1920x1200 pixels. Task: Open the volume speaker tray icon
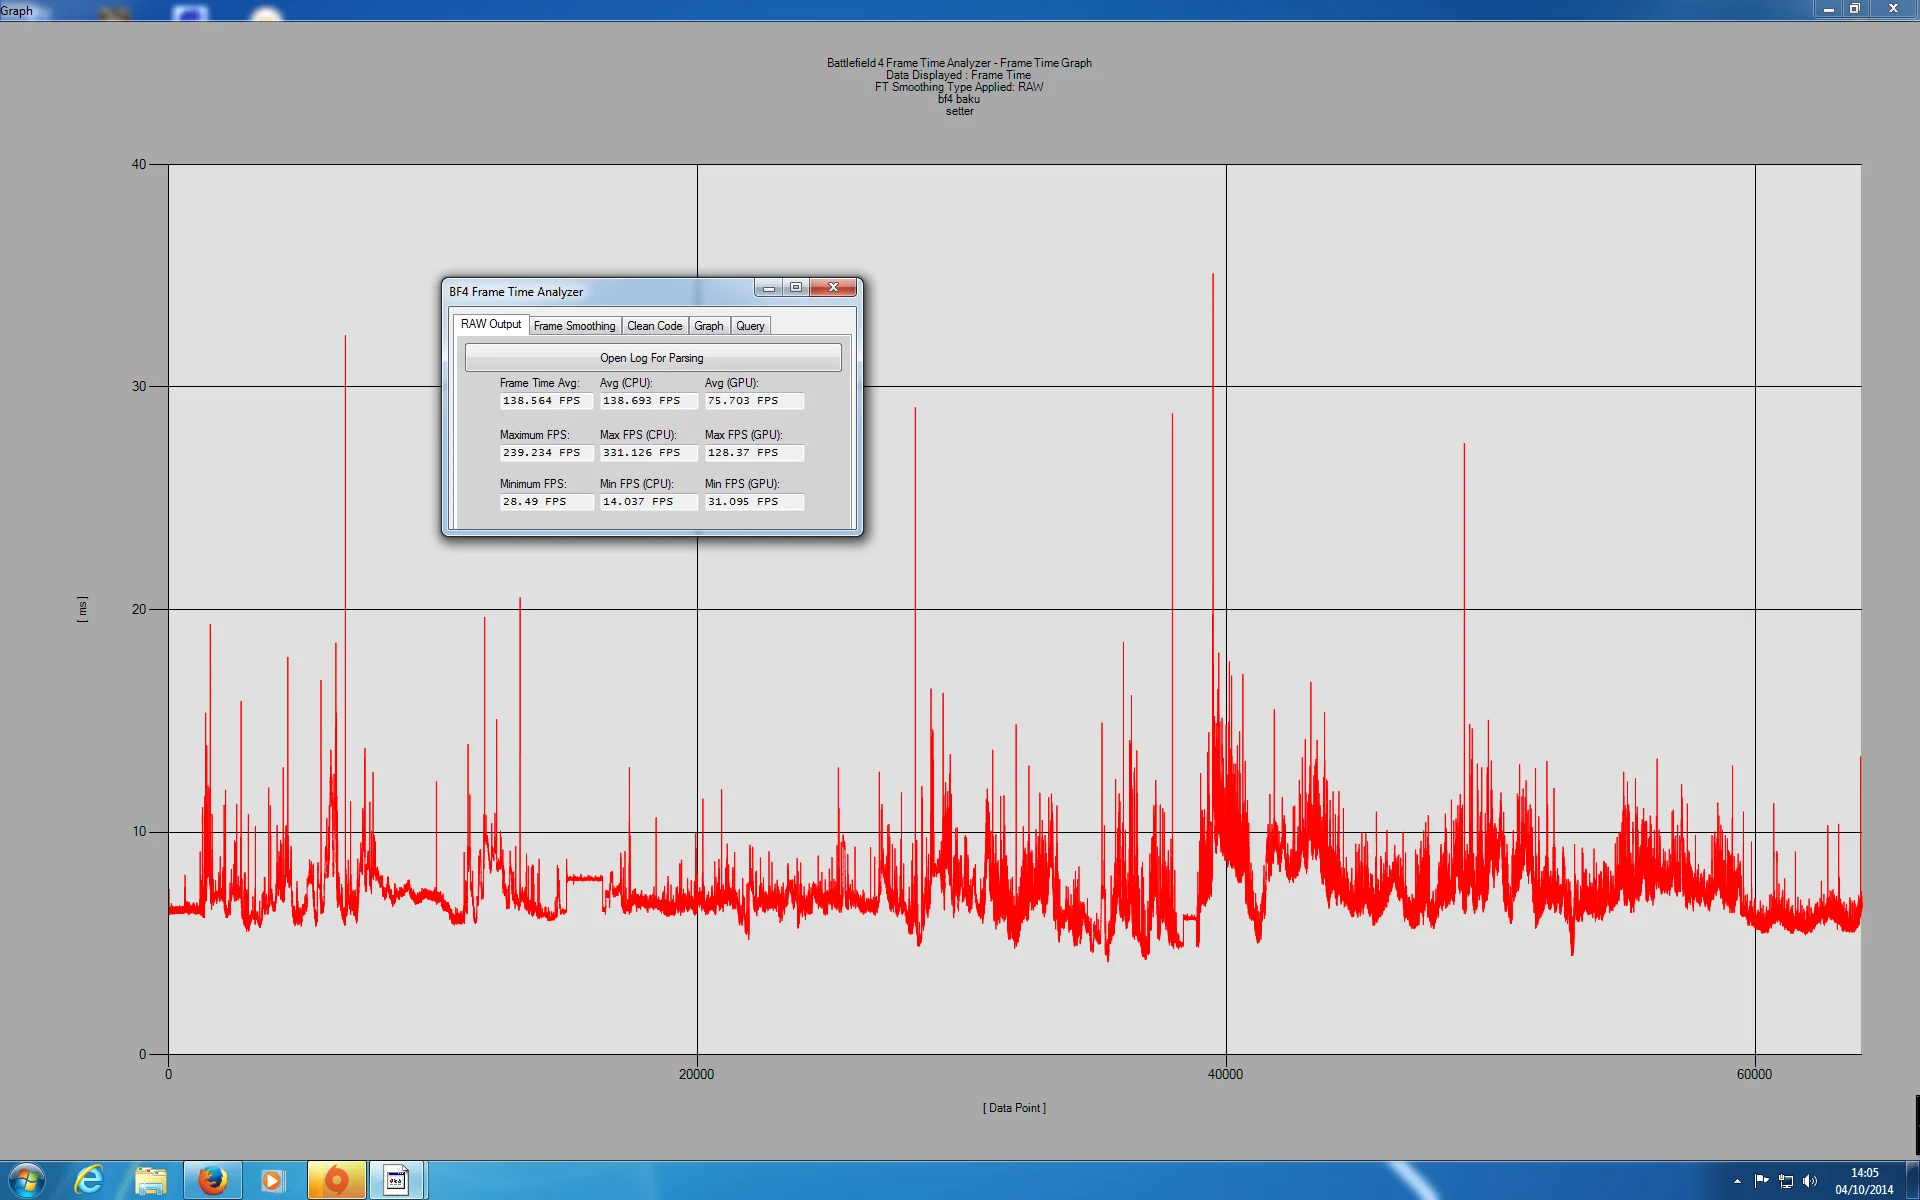pos(1810,1181)
